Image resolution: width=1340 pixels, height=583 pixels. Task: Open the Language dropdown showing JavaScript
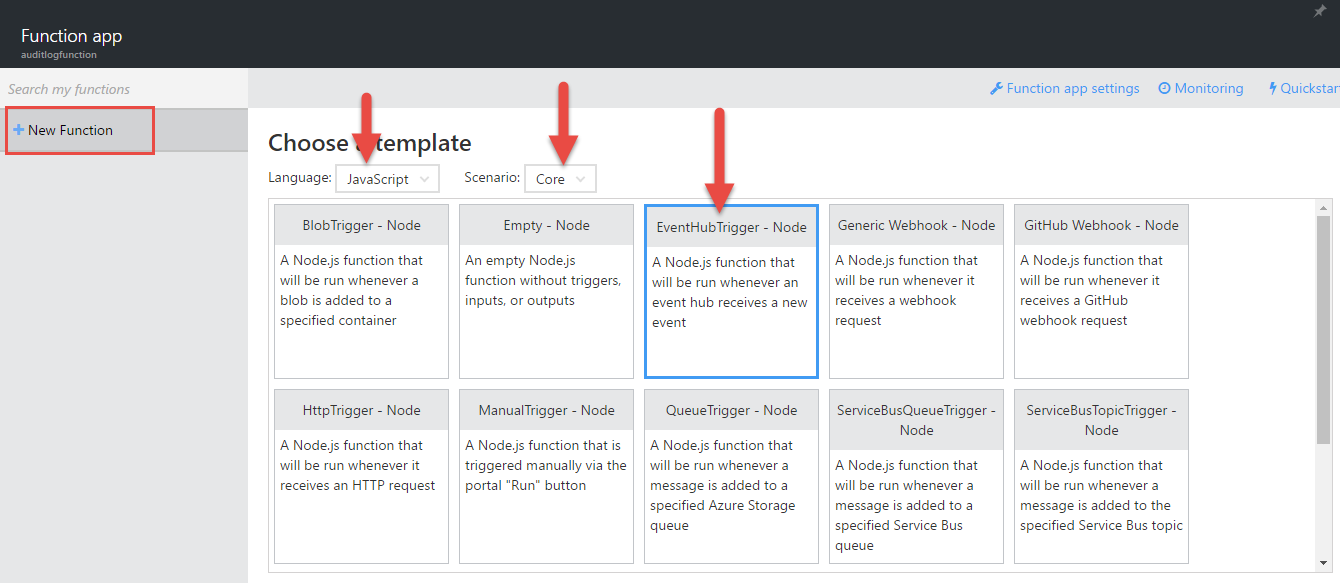click(387, 179)
